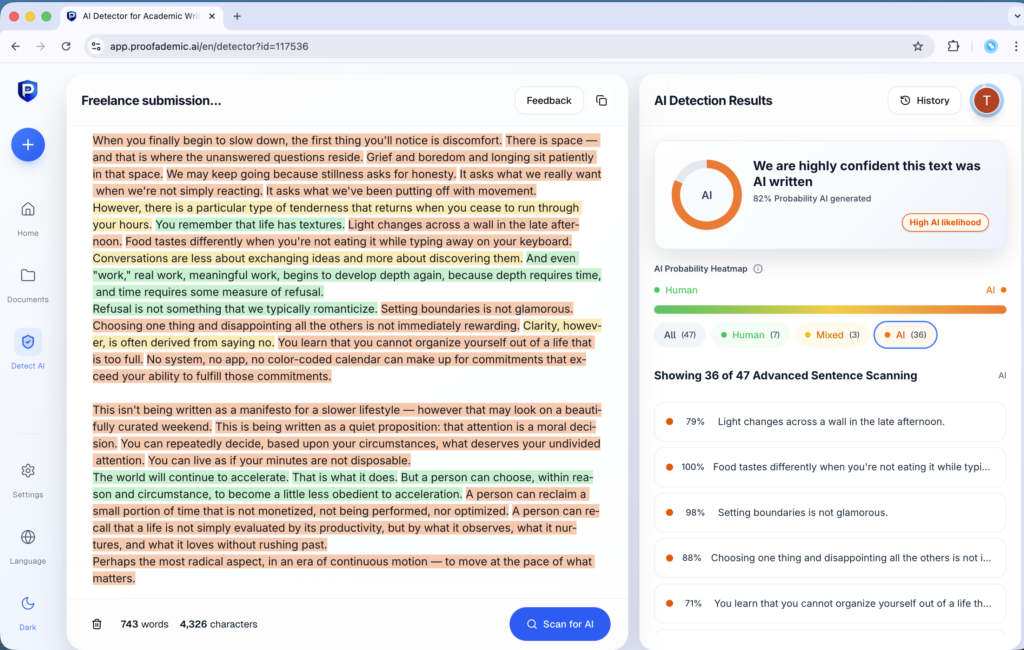Open the Language selector in the sidebar
The image size is (1024, 650).
(x=27, y=547)
